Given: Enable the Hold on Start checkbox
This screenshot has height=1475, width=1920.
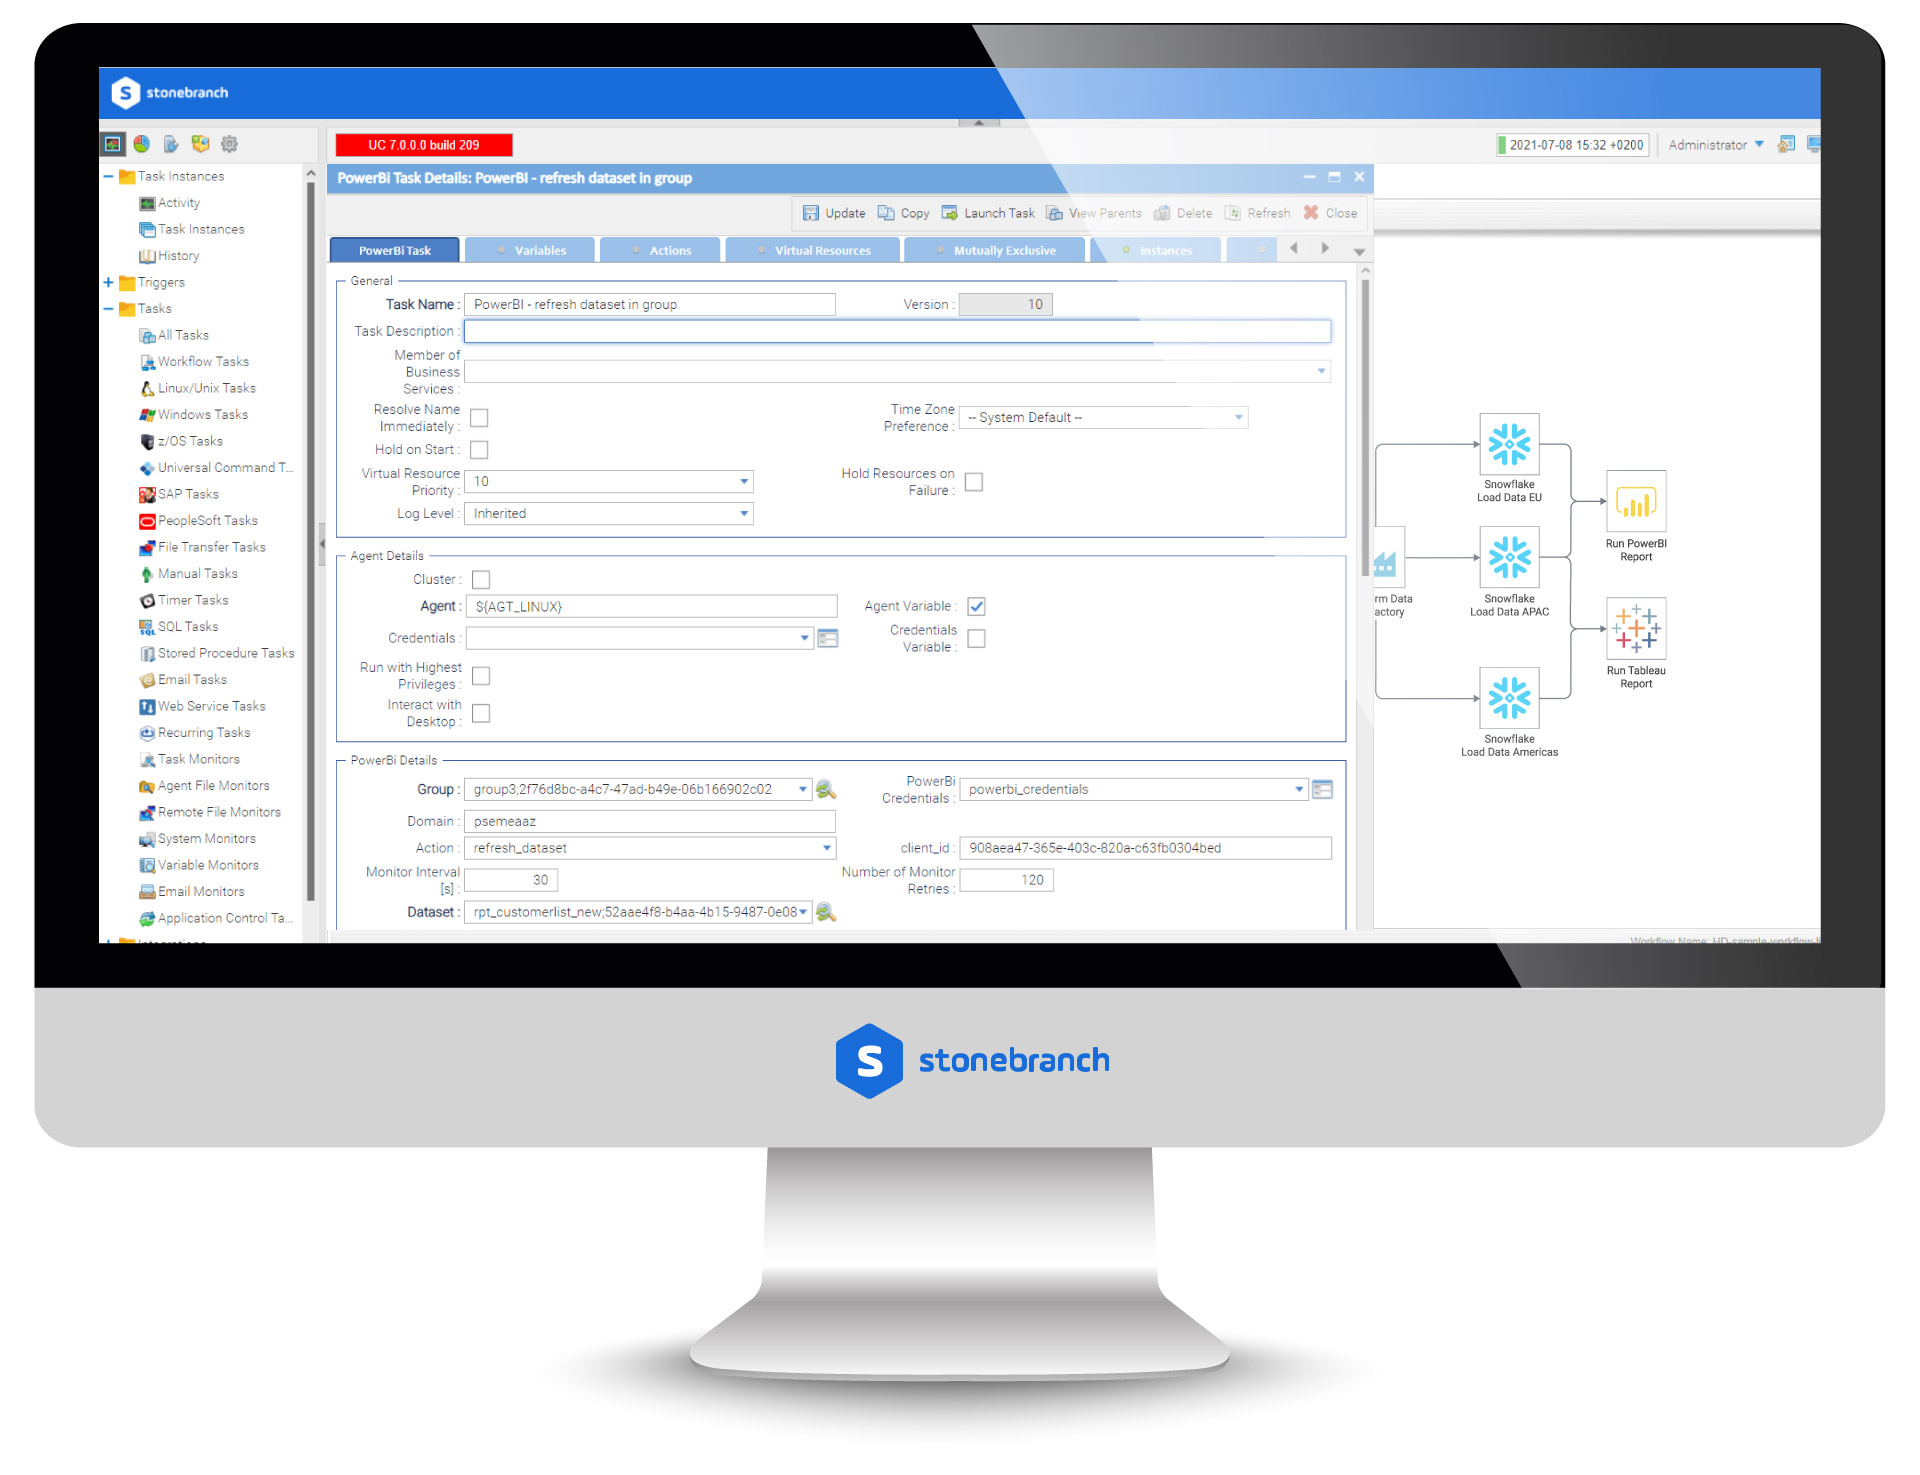Looking at the screenshot, I should (482, 451).
